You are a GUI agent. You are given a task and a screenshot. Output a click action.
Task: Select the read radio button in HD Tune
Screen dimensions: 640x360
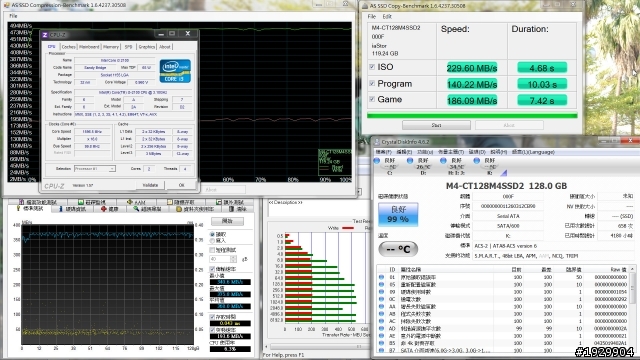point(212,234)
